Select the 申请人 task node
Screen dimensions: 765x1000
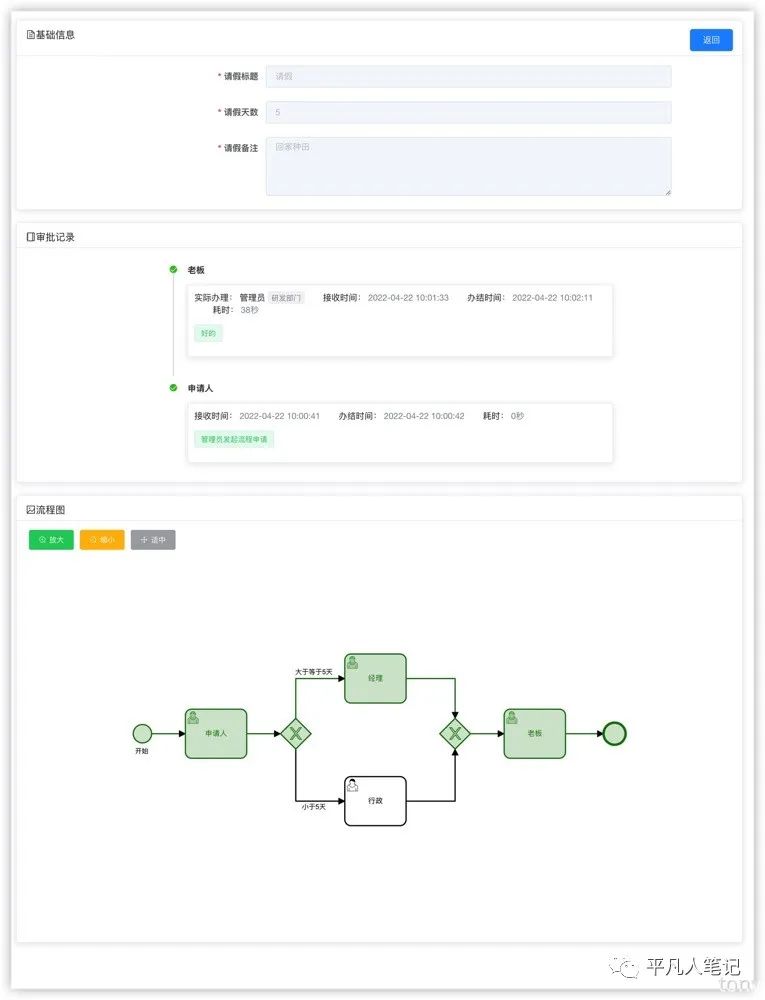(x=215, y=733)
